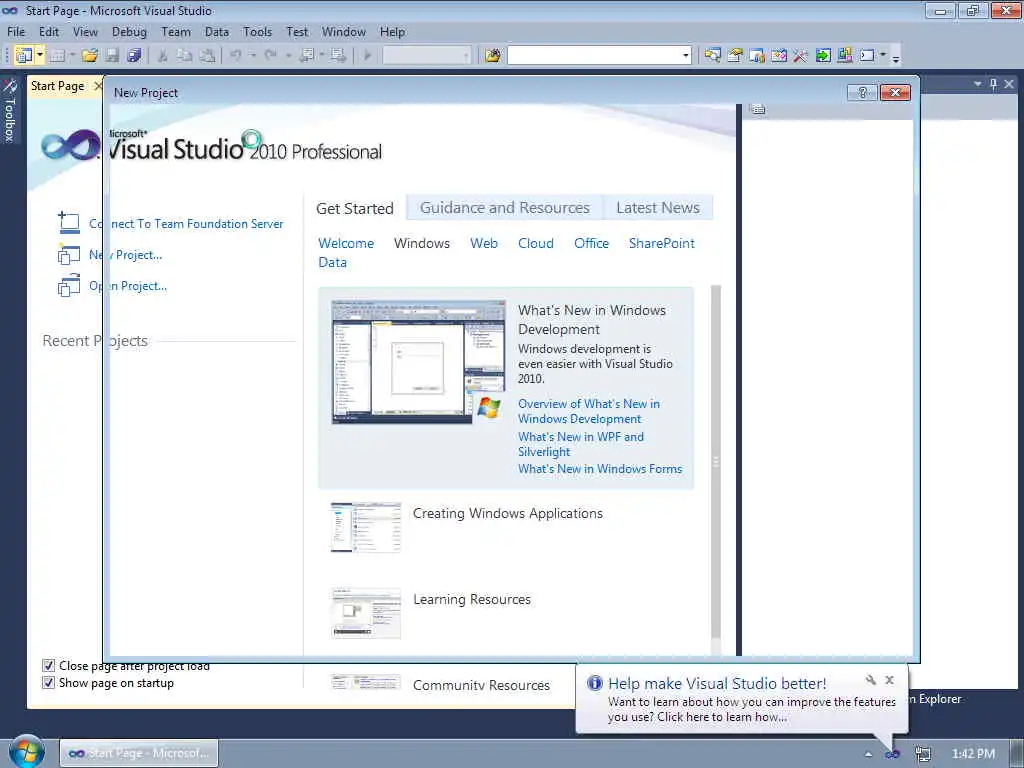
Task: Expand the collapsed Toolbox side tab
Action: tap(9, 111)
